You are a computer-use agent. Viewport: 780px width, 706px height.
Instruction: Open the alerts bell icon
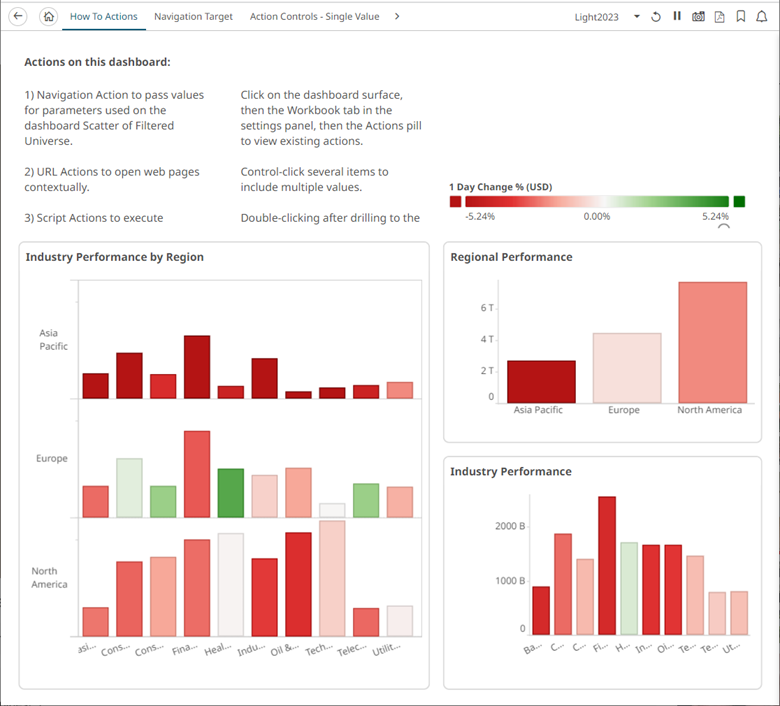click(762, 16)
